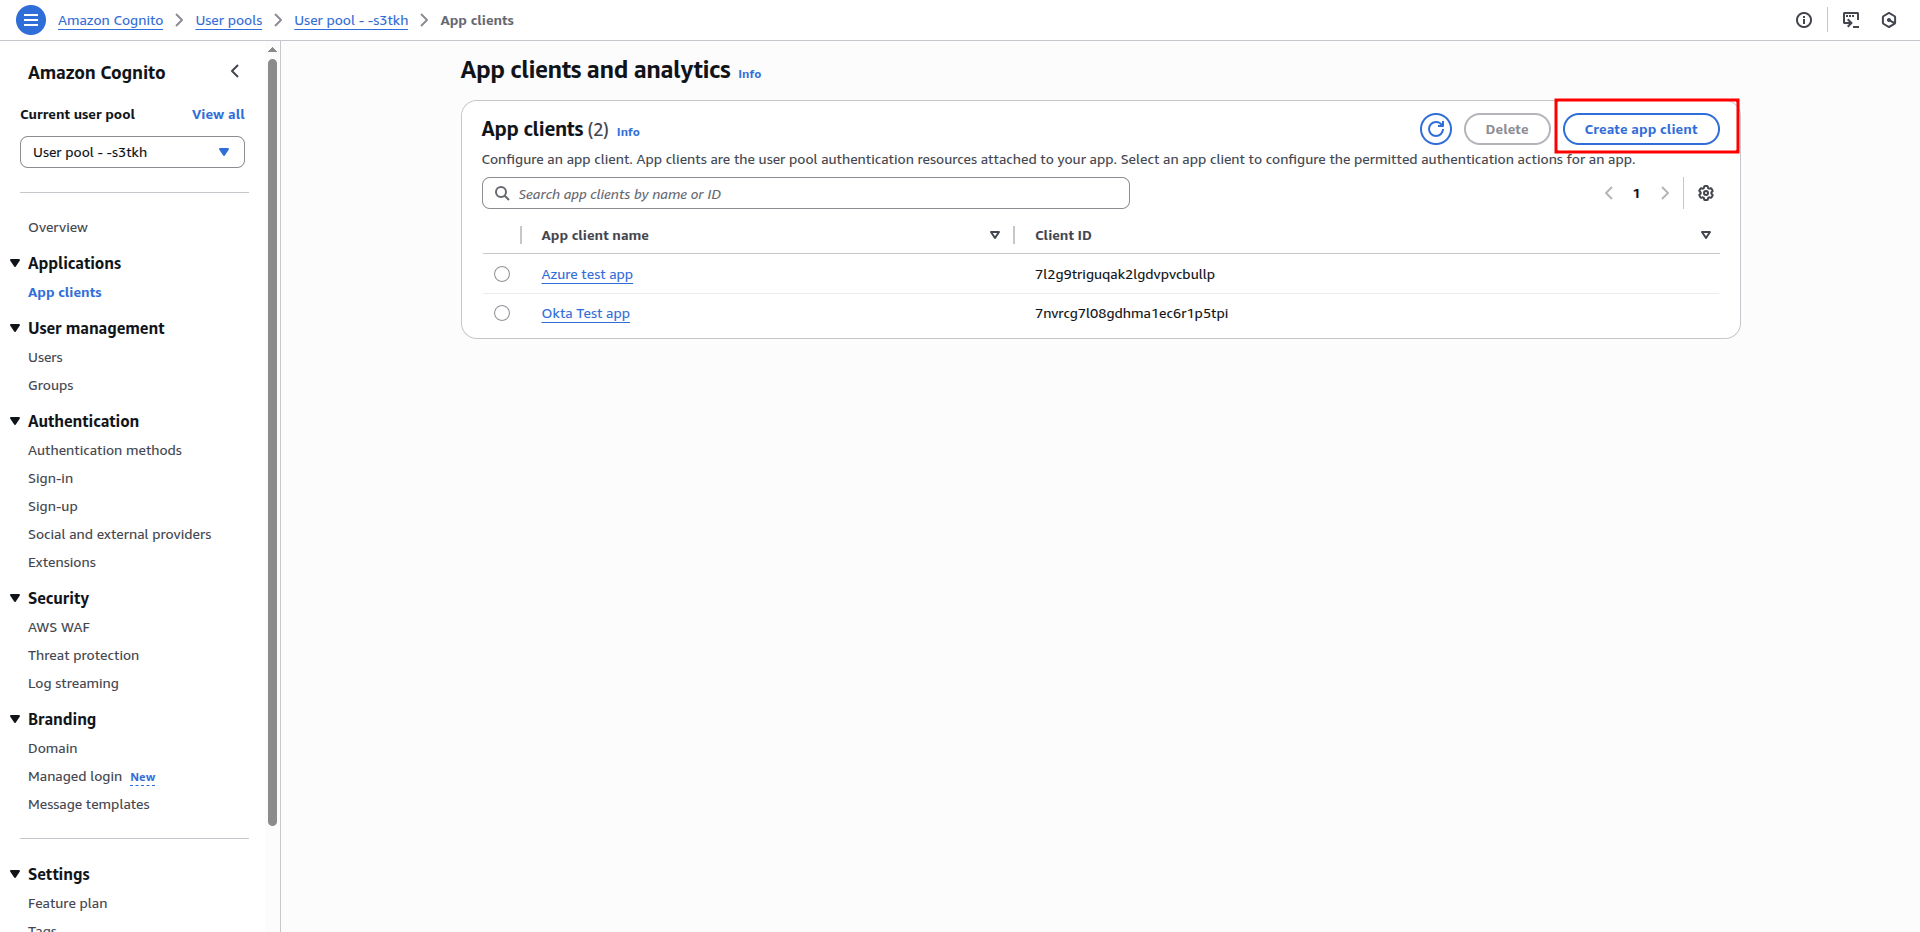Click the search app clients field

(806, 193)
